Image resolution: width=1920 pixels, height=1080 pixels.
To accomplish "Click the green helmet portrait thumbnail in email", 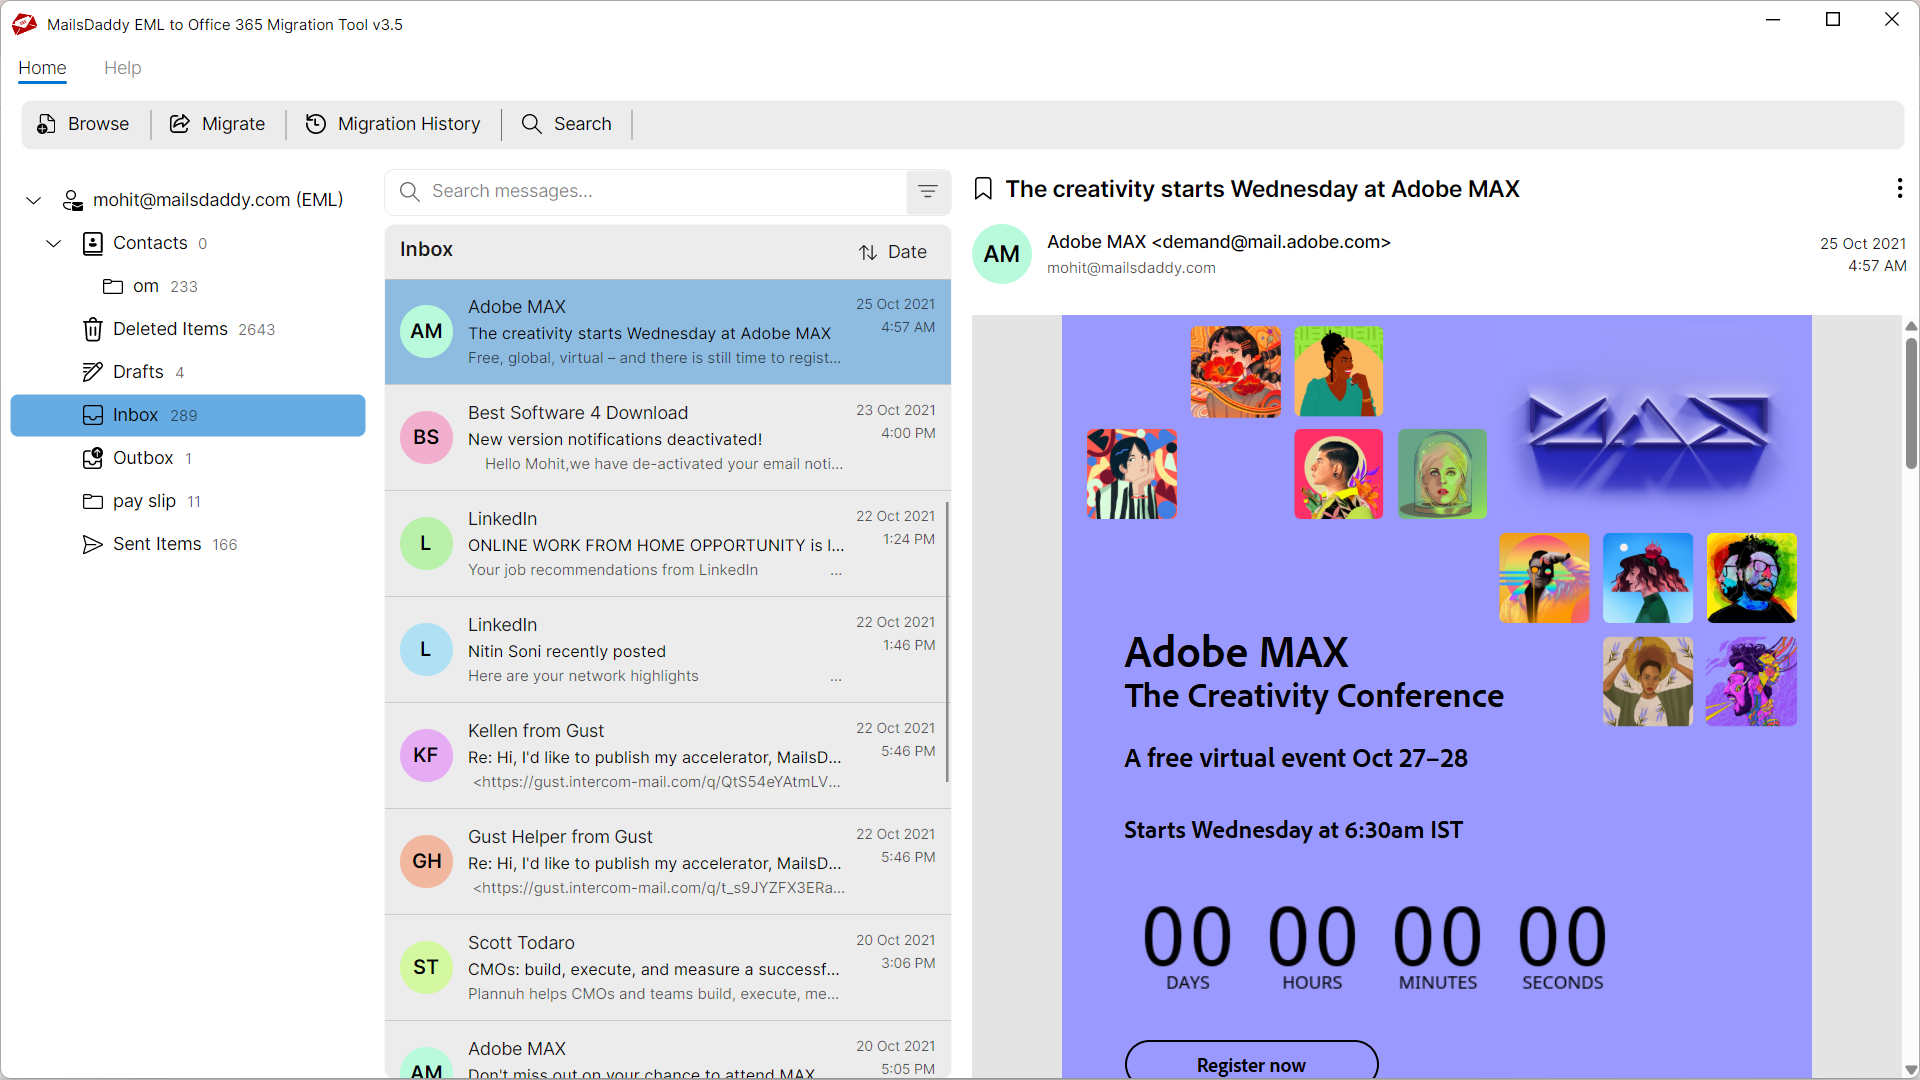I will (1442, 474).
